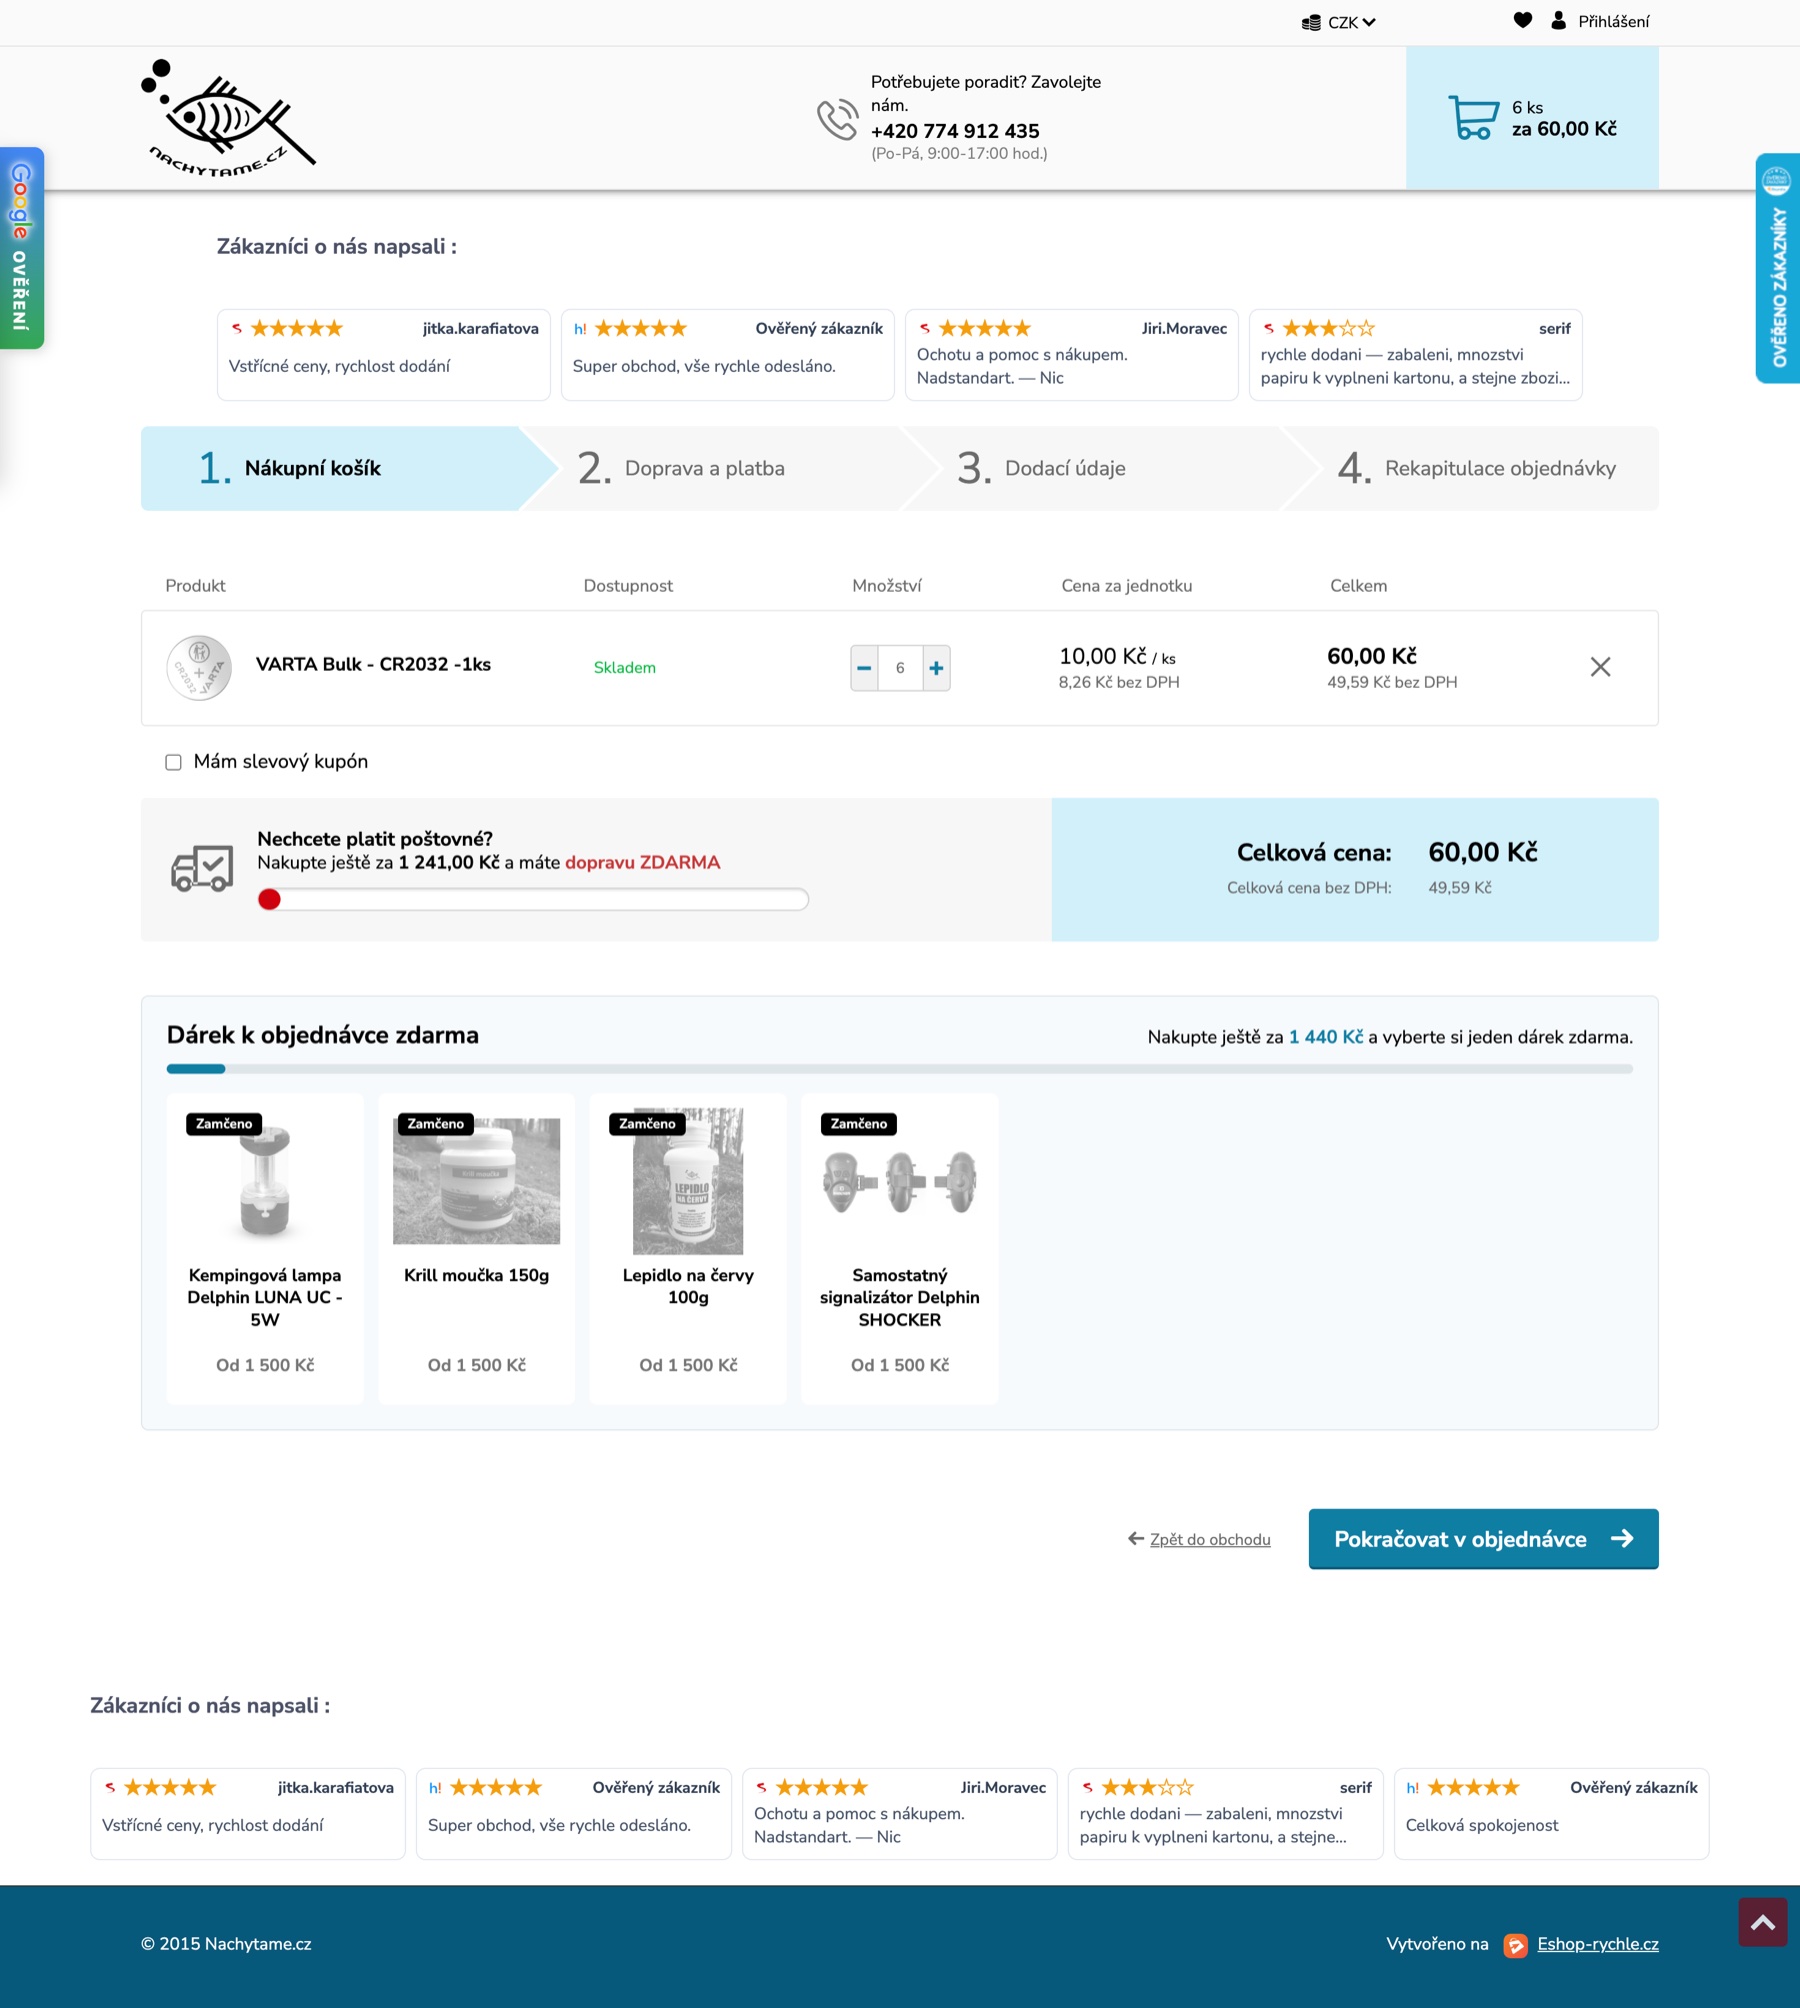The height and width of the screenshot is (2008, 1800).
Task: Open the Ověřeno zákazníky side badge
Action: click(1778, 268)
